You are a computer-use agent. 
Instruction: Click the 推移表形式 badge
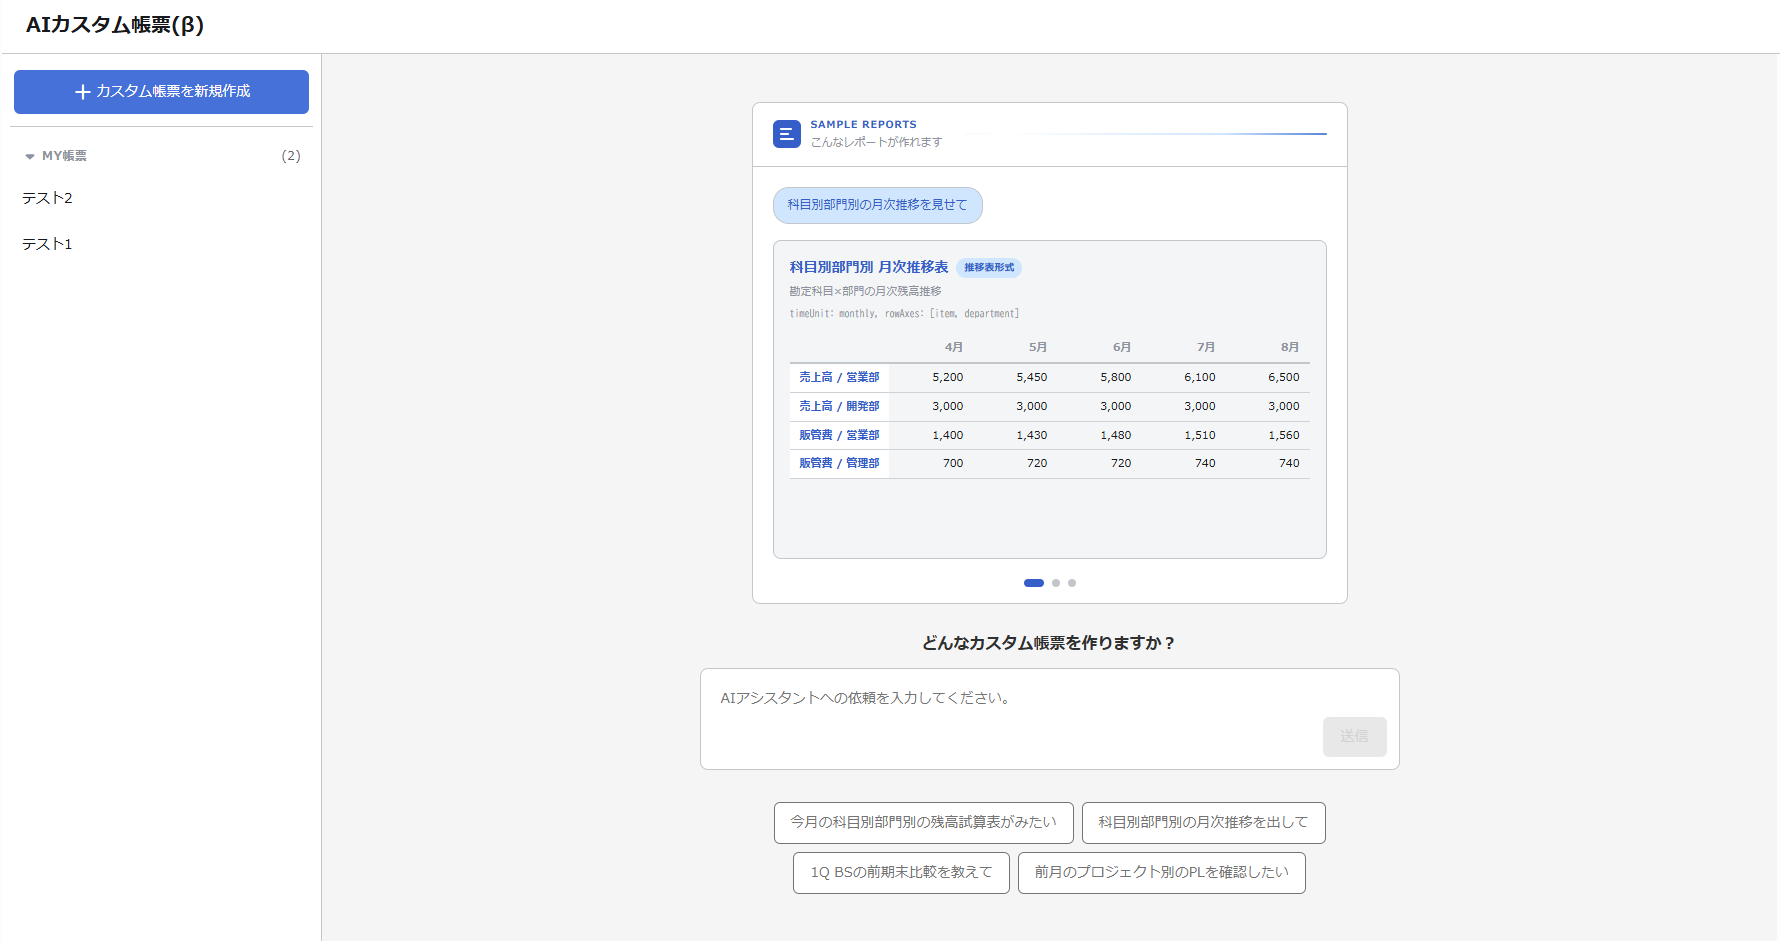click(989, 268)
